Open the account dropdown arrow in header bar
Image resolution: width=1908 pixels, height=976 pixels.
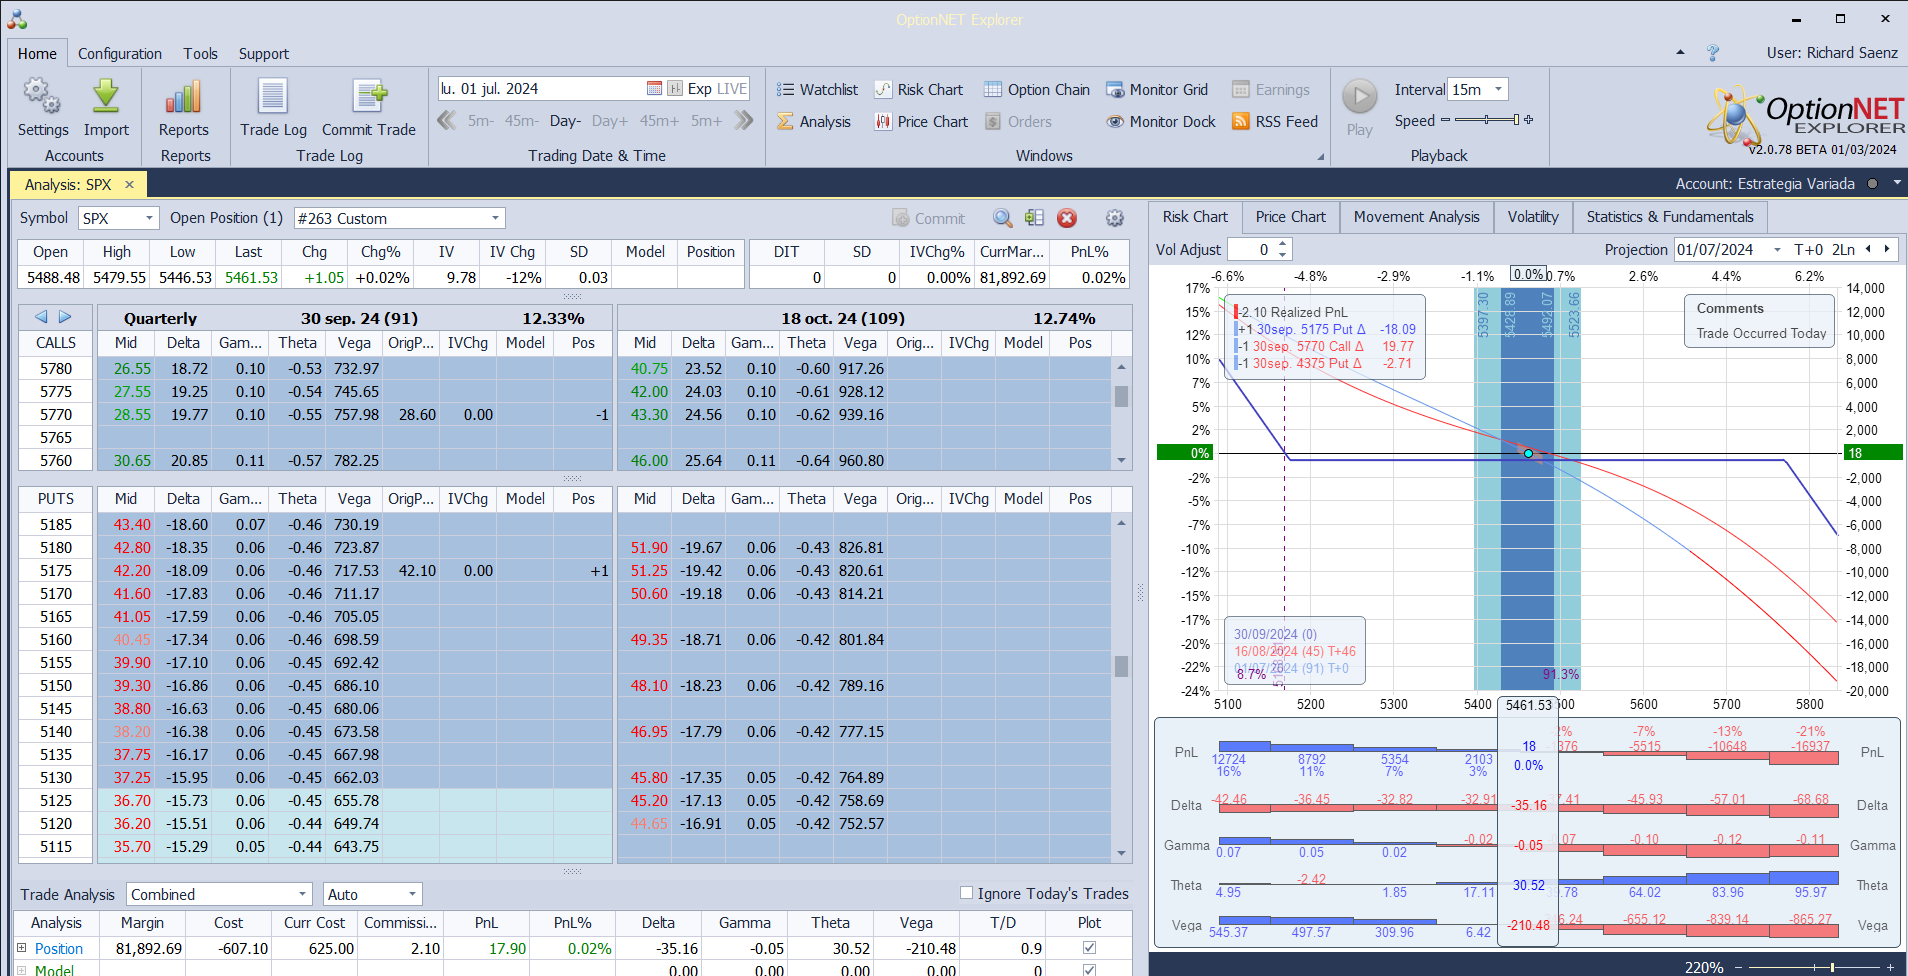pos(1896,183)
